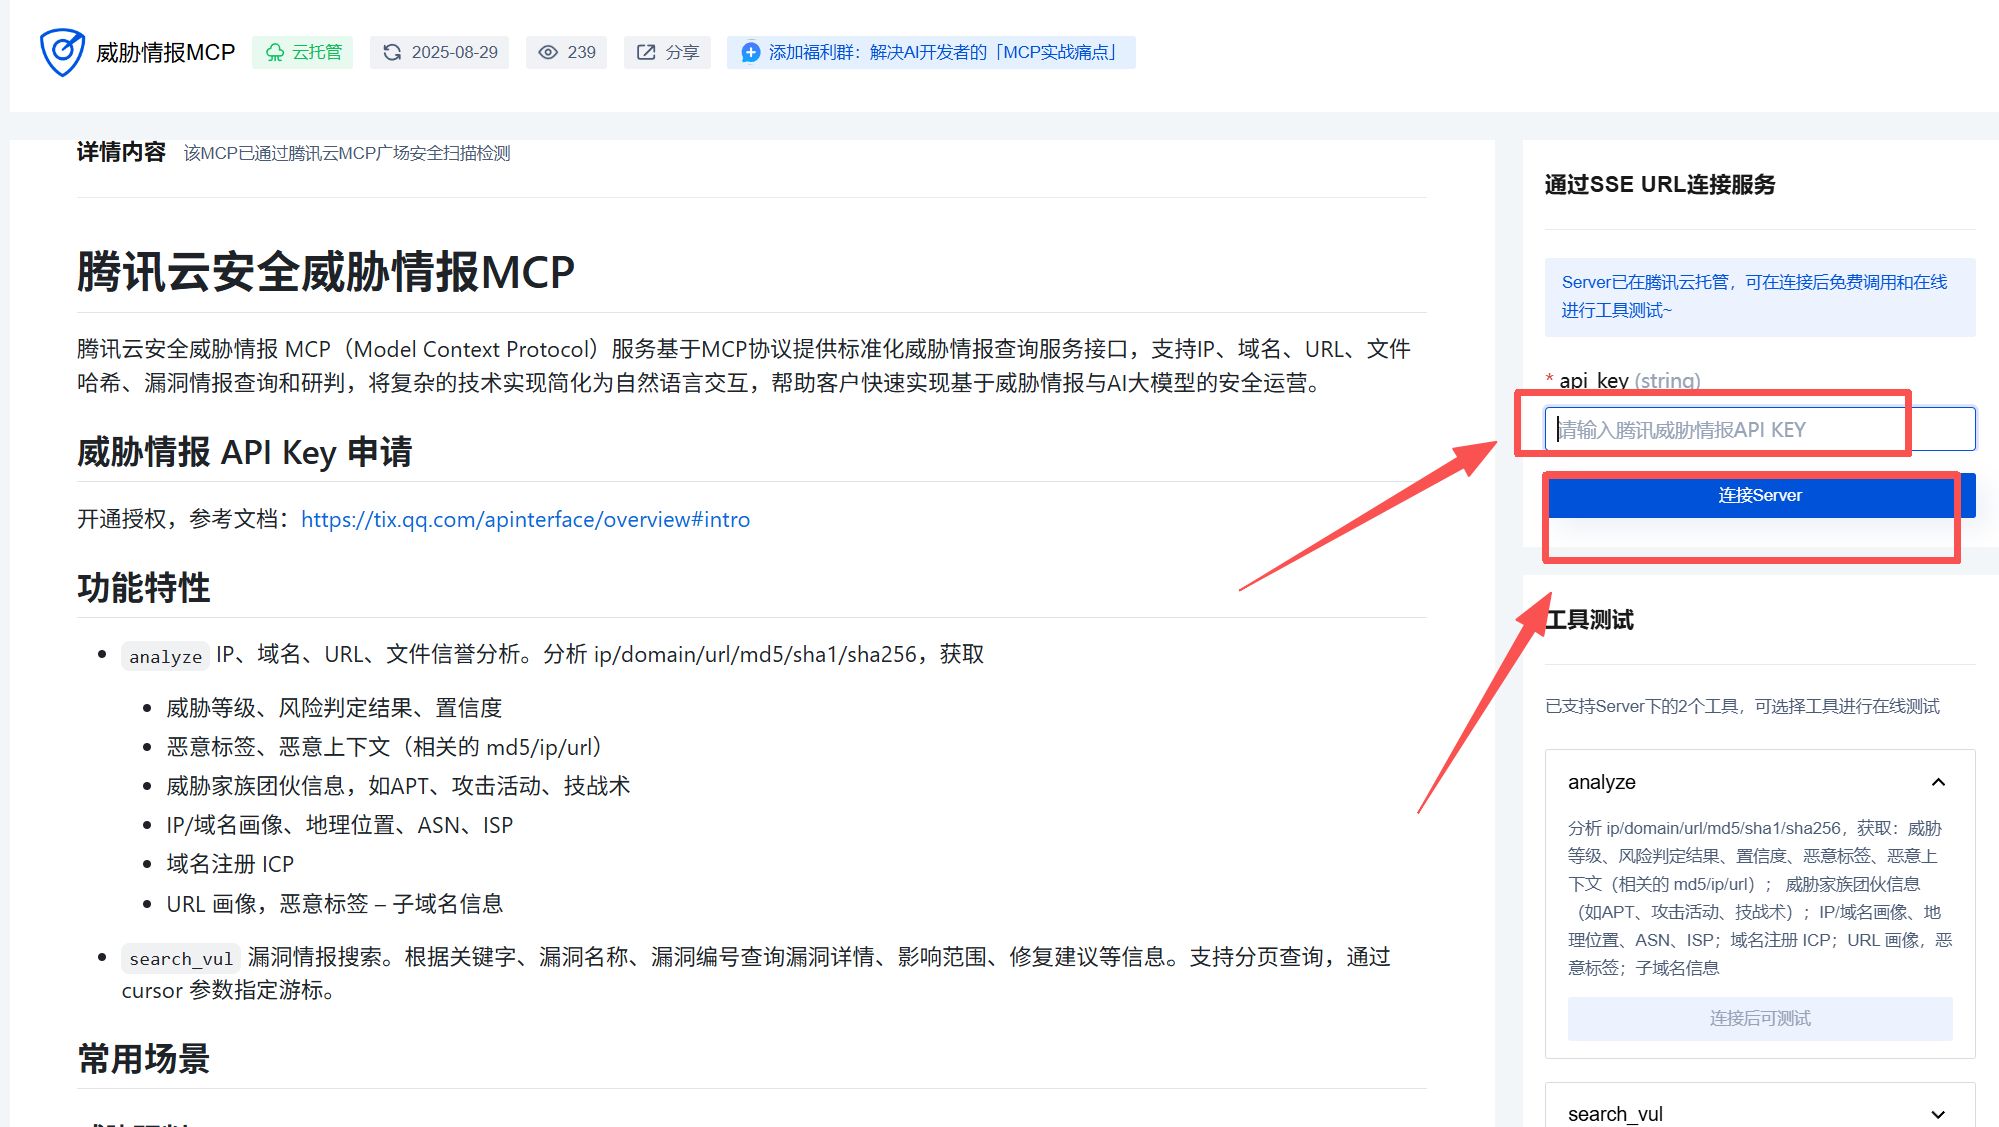1999x1127 pixels.
Task: Click the 239 view count
Action: pyautogui.click(x=581, y=52)
